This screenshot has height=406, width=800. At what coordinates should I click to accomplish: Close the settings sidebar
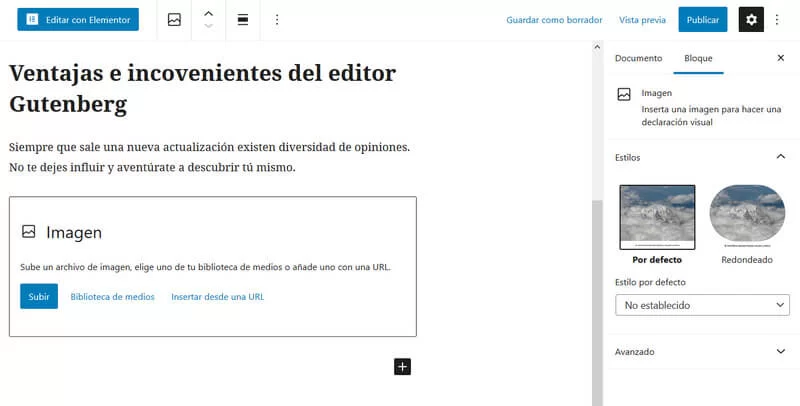781,58
